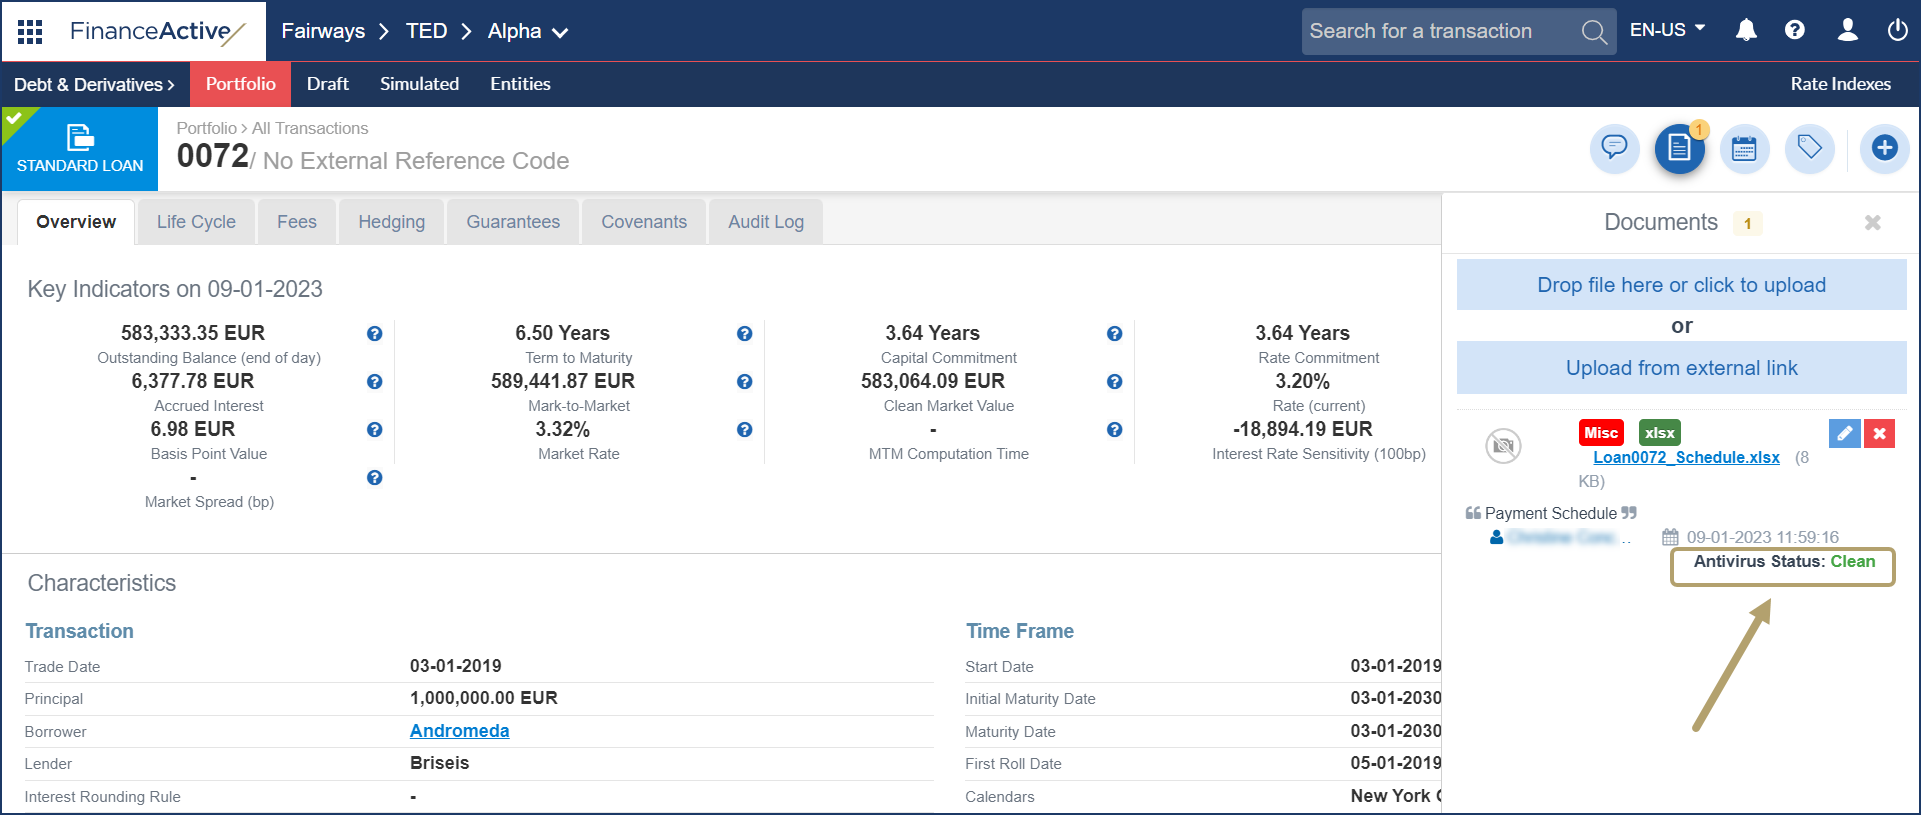Delete the document using red X button
The image size is (1921, 815).
(1879, 433)
